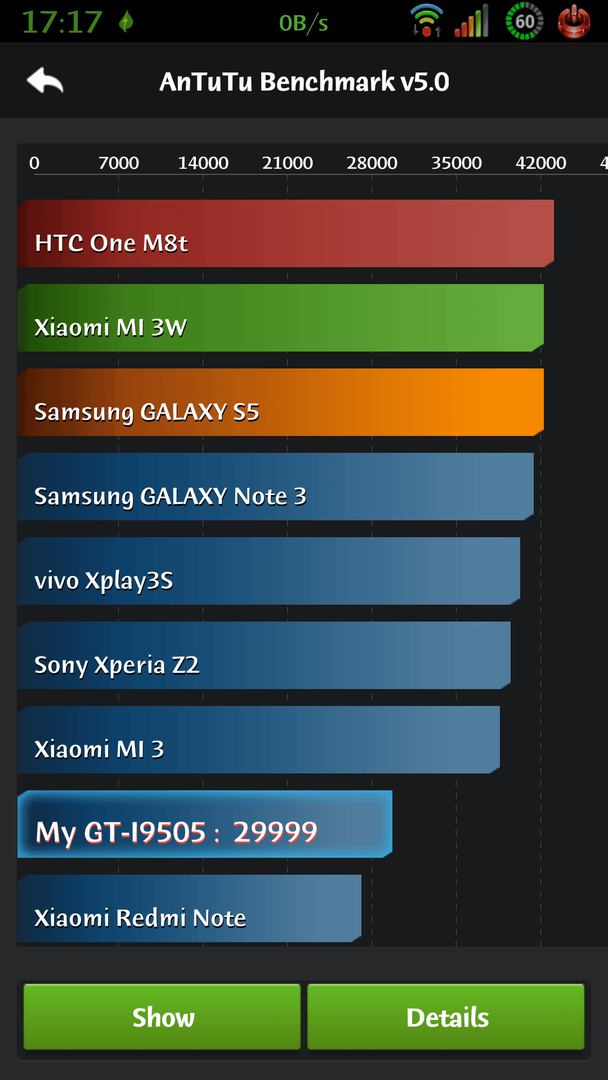Select the HTC One M8t bar
608x1080 pixels.
click(x=286, y=233)
